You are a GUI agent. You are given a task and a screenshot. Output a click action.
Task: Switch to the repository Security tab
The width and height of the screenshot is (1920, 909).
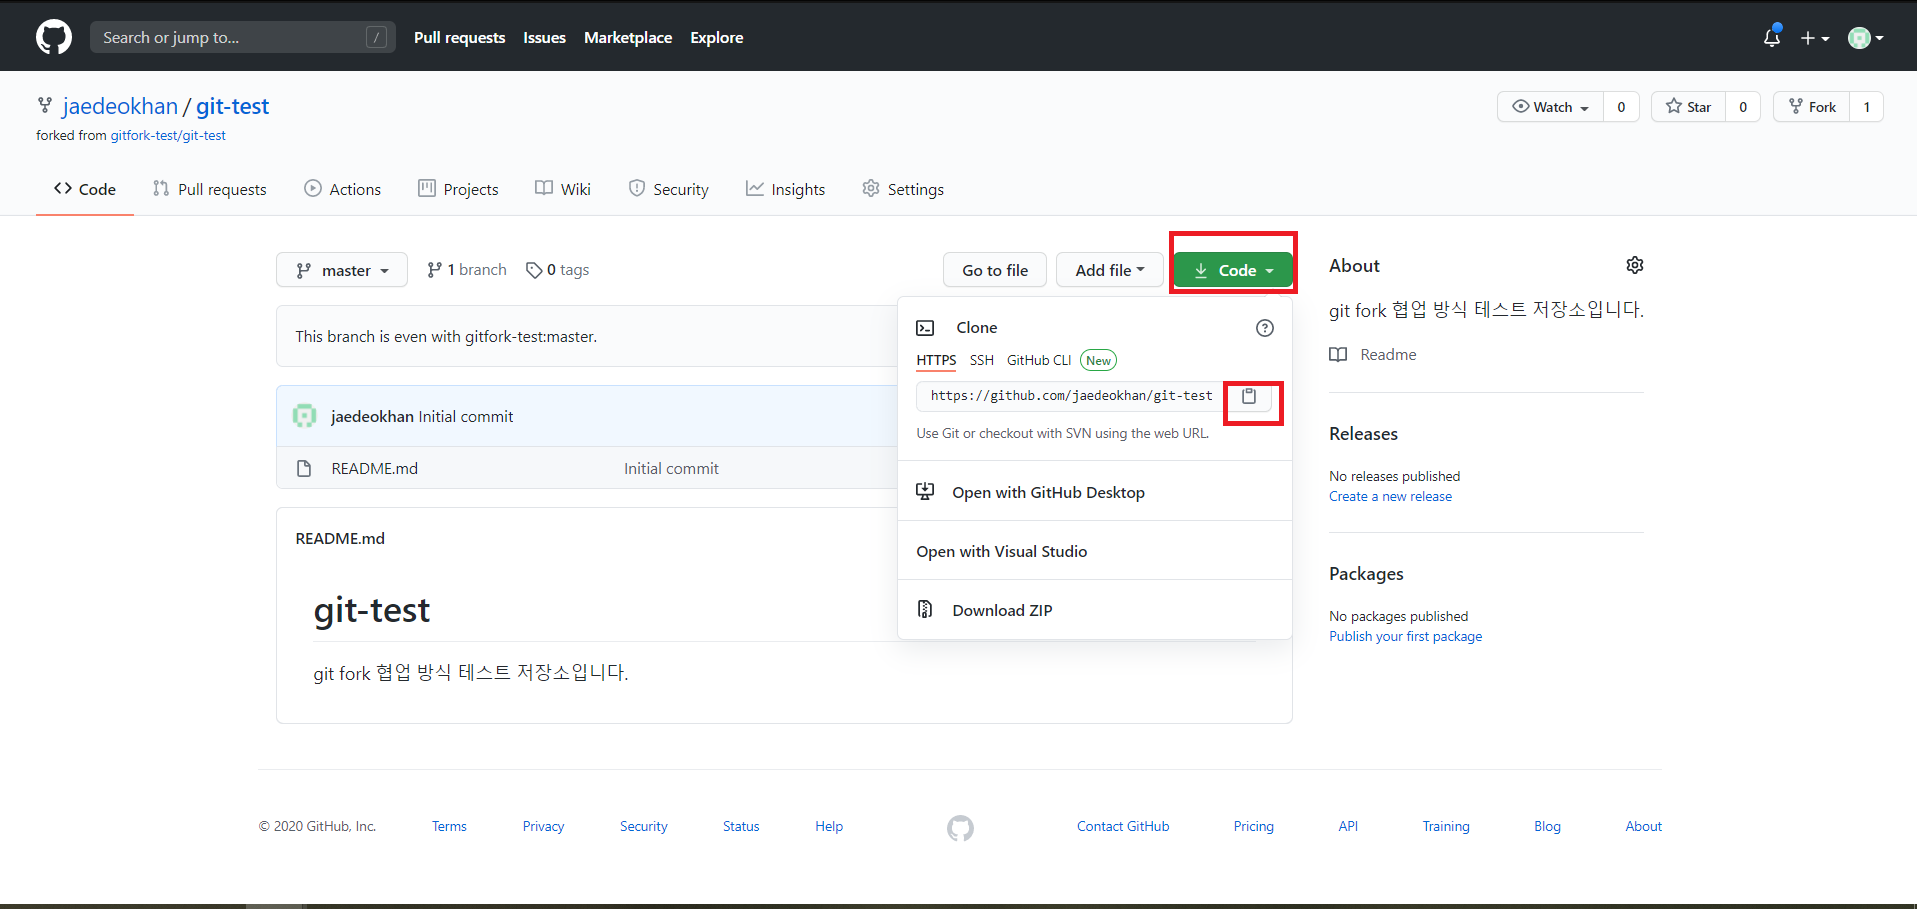(669, 189)
